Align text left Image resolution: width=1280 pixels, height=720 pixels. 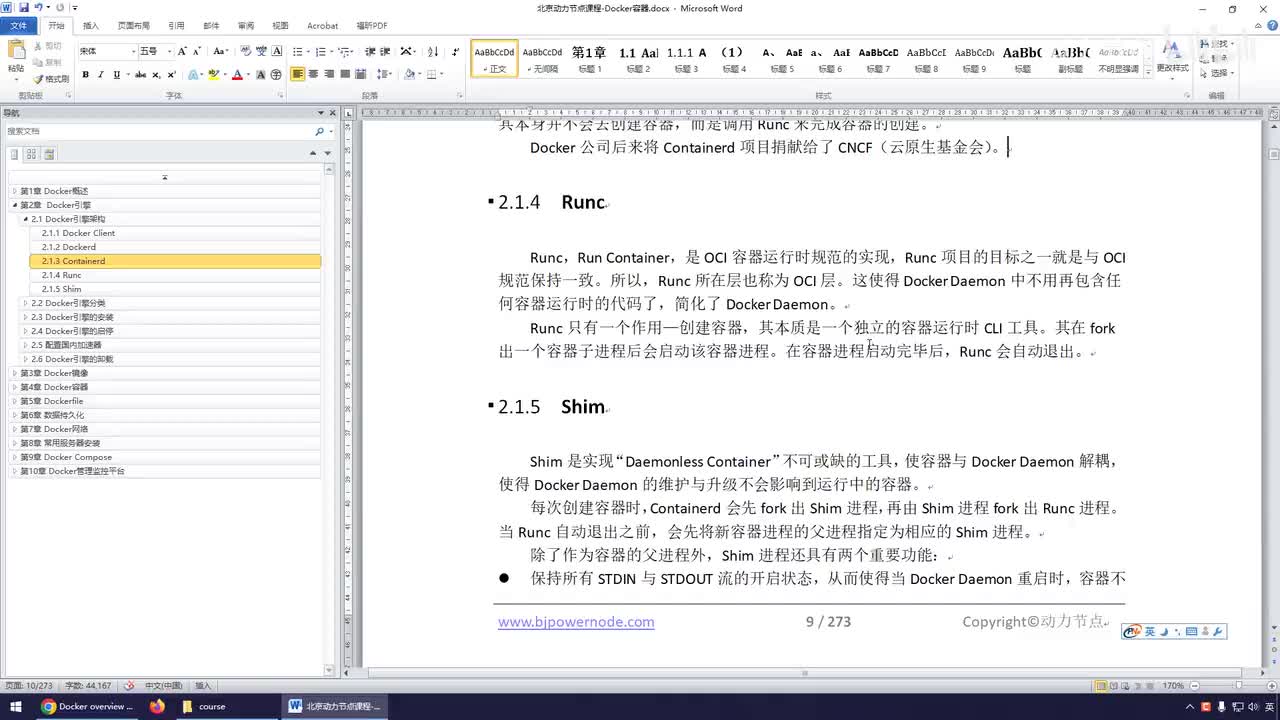point(298,74)
